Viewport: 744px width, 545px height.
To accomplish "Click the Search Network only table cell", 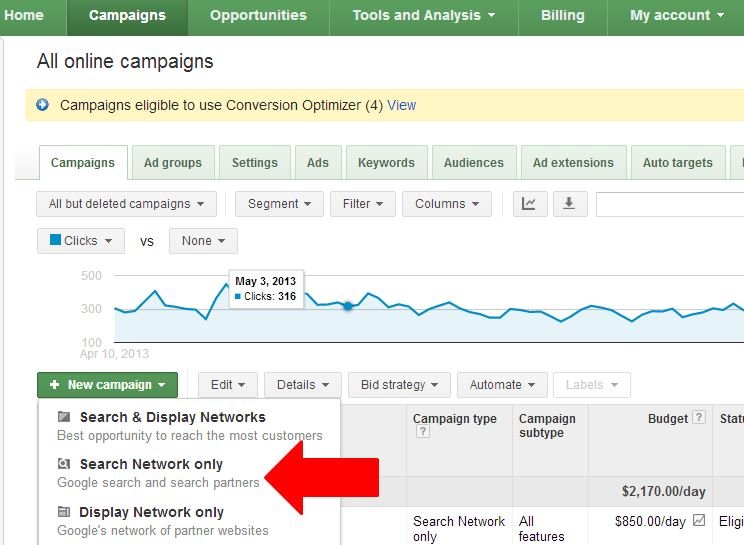I will click(459, 528).
